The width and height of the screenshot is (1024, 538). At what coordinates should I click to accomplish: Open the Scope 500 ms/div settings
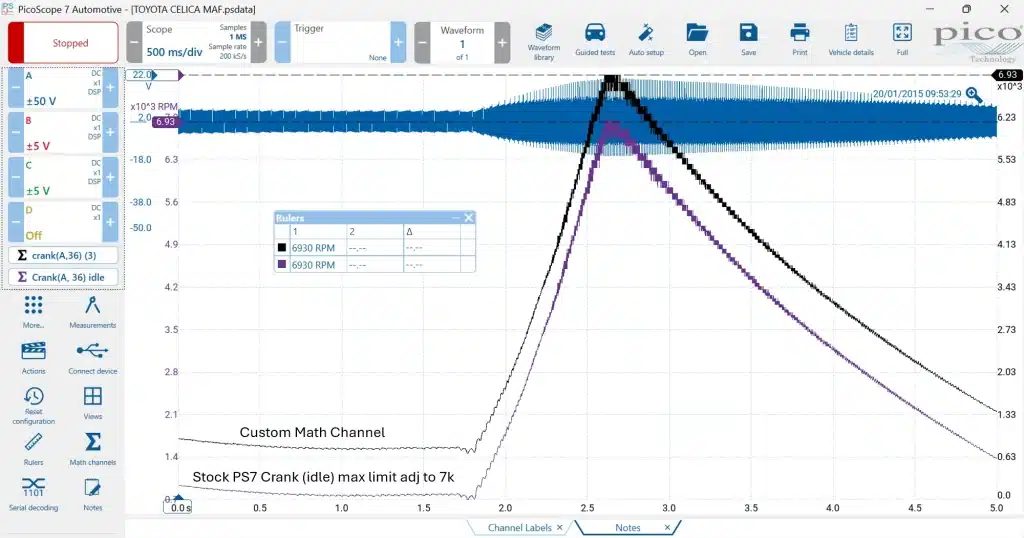[196, 42]
